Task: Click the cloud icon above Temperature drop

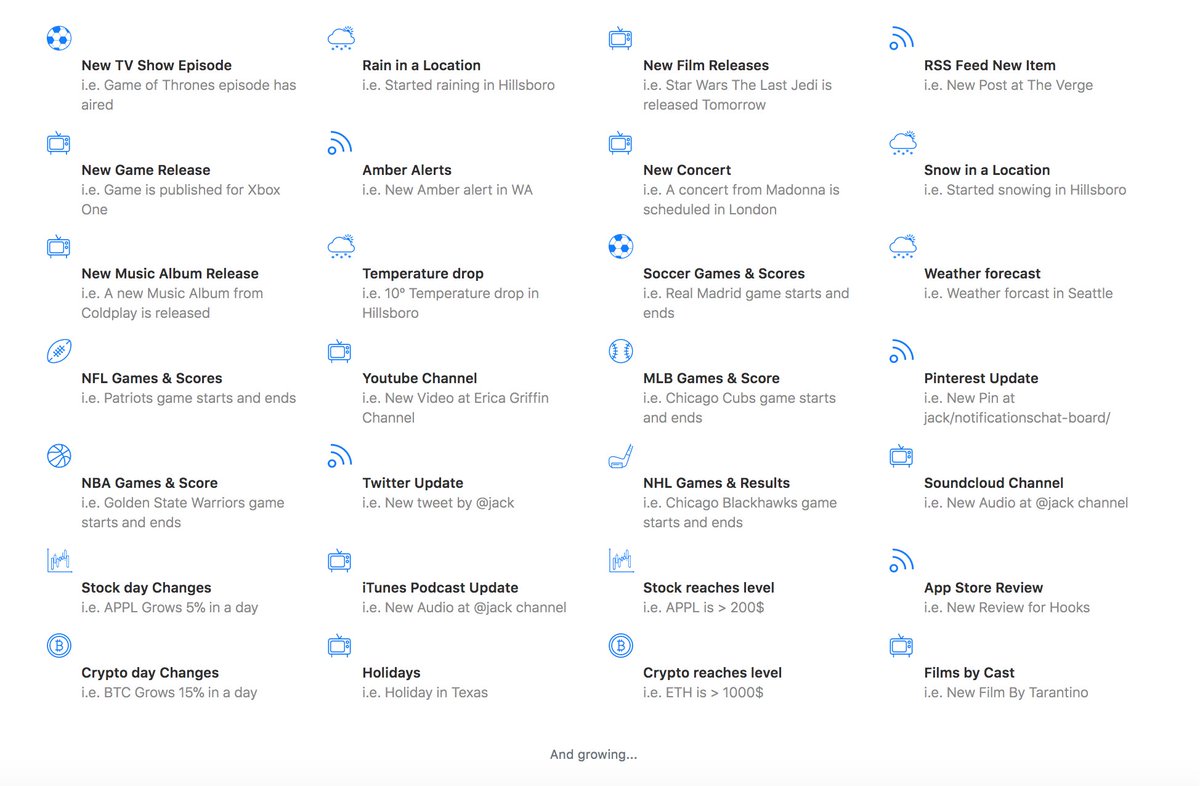Action: 341,246
